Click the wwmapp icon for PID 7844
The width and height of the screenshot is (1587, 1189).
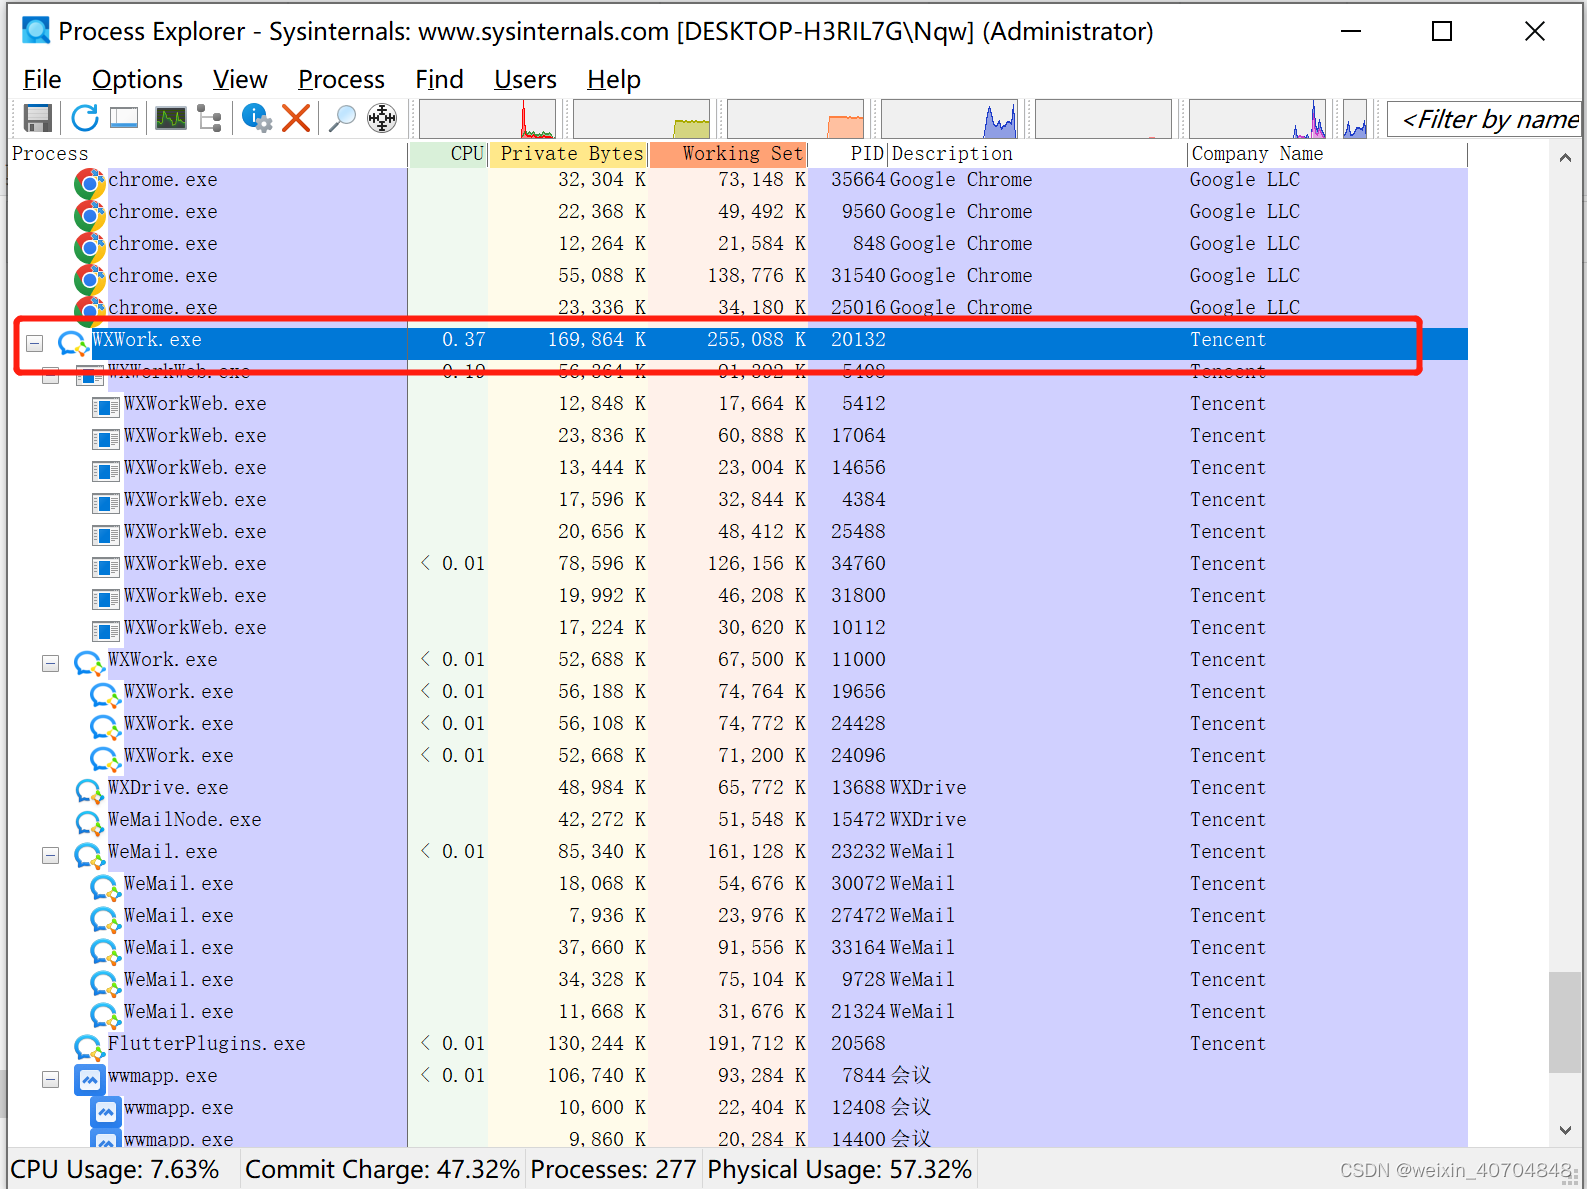pyautogui.click(x=89, y=1079)
